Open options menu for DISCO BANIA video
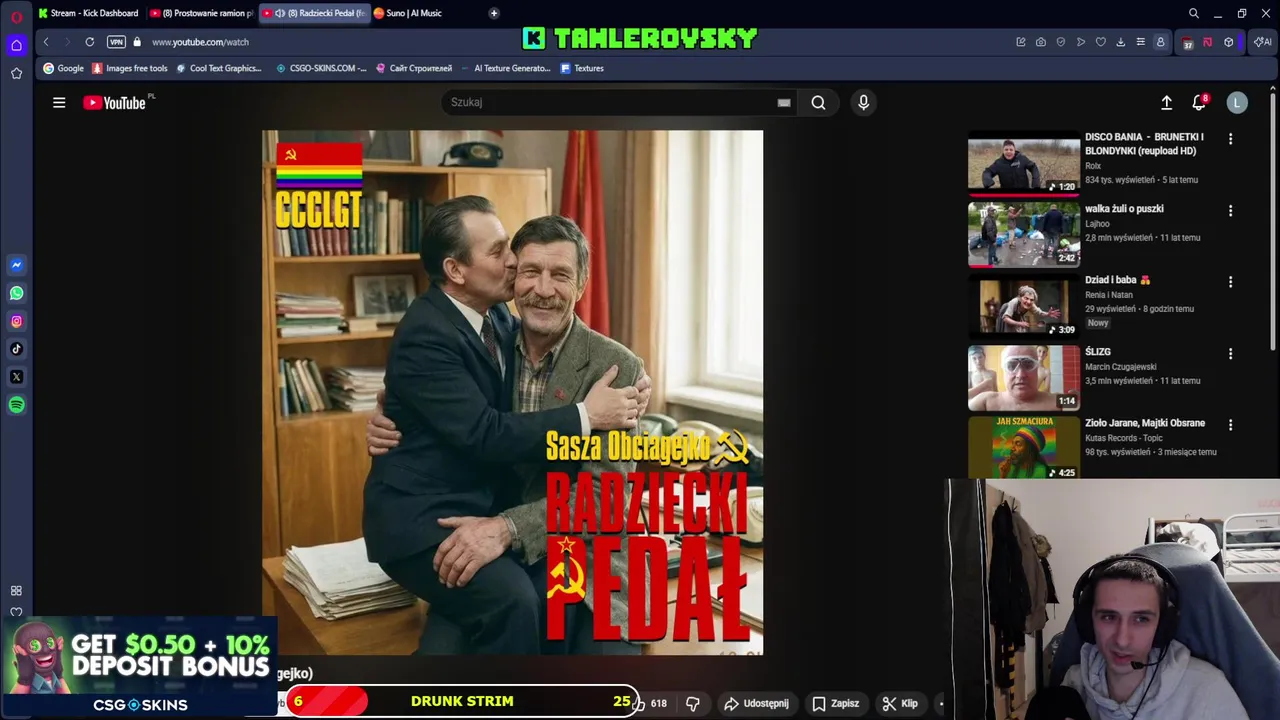 coord(1230,139)
